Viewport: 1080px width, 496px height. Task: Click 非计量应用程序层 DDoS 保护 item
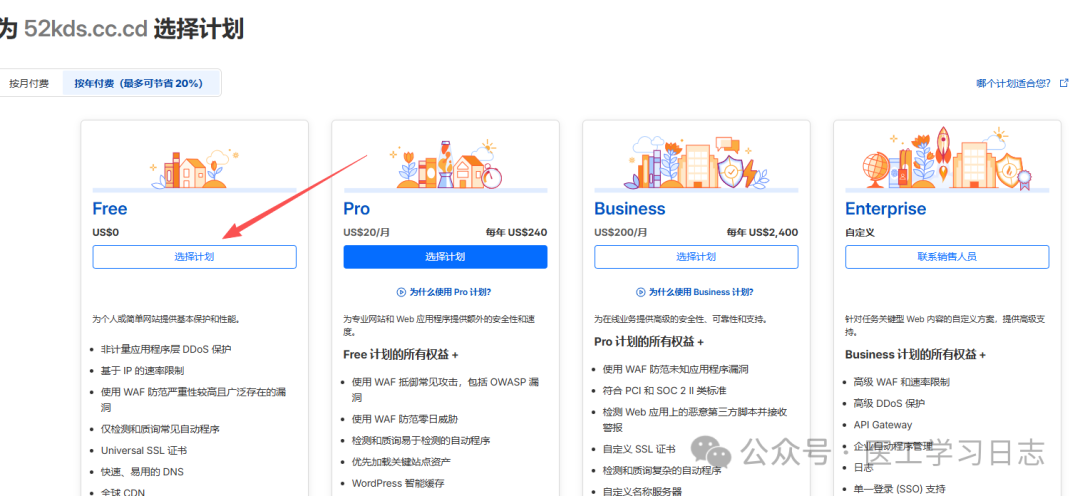pos(166,349)
